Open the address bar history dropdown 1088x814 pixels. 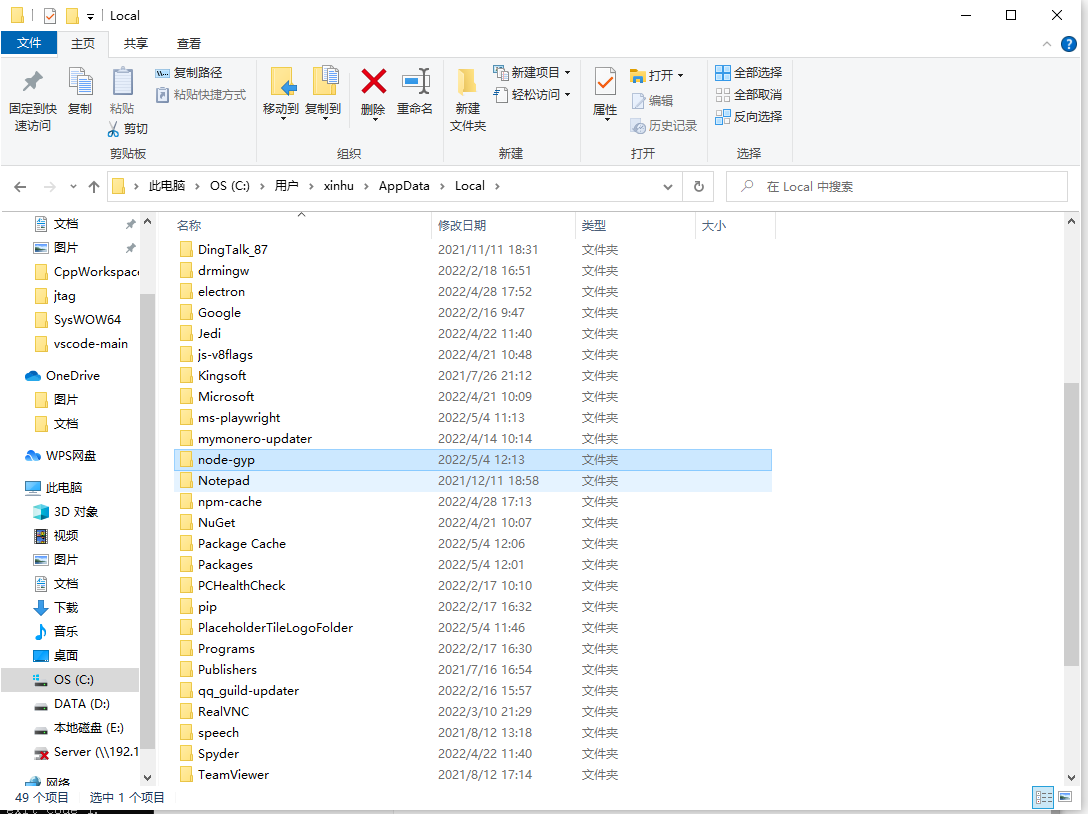pos(668,187)
